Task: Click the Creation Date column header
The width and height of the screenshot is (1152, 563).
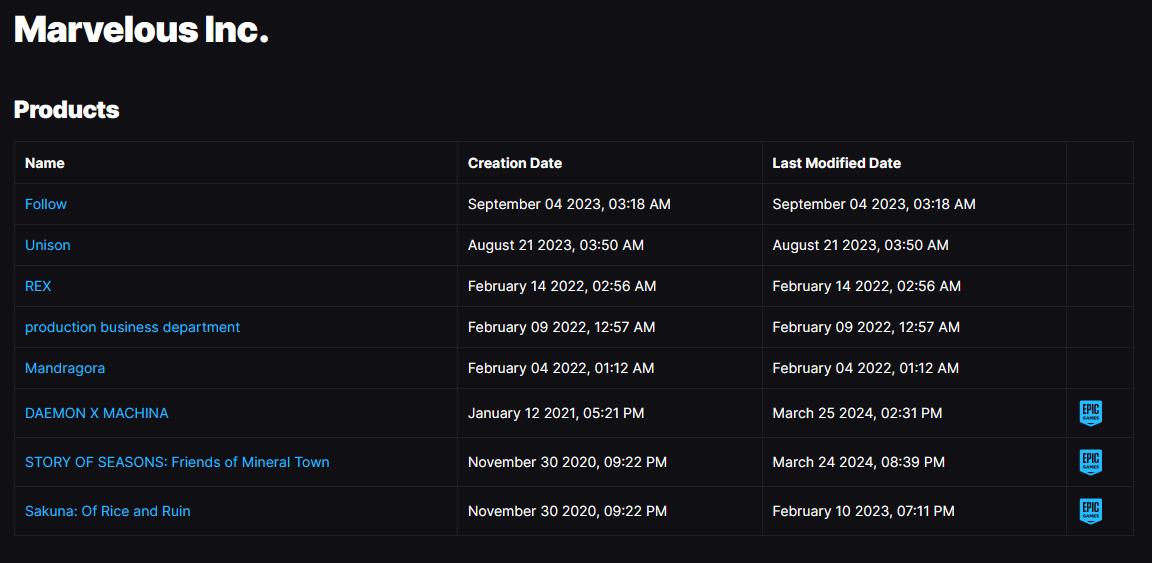Action: (515, 163)
